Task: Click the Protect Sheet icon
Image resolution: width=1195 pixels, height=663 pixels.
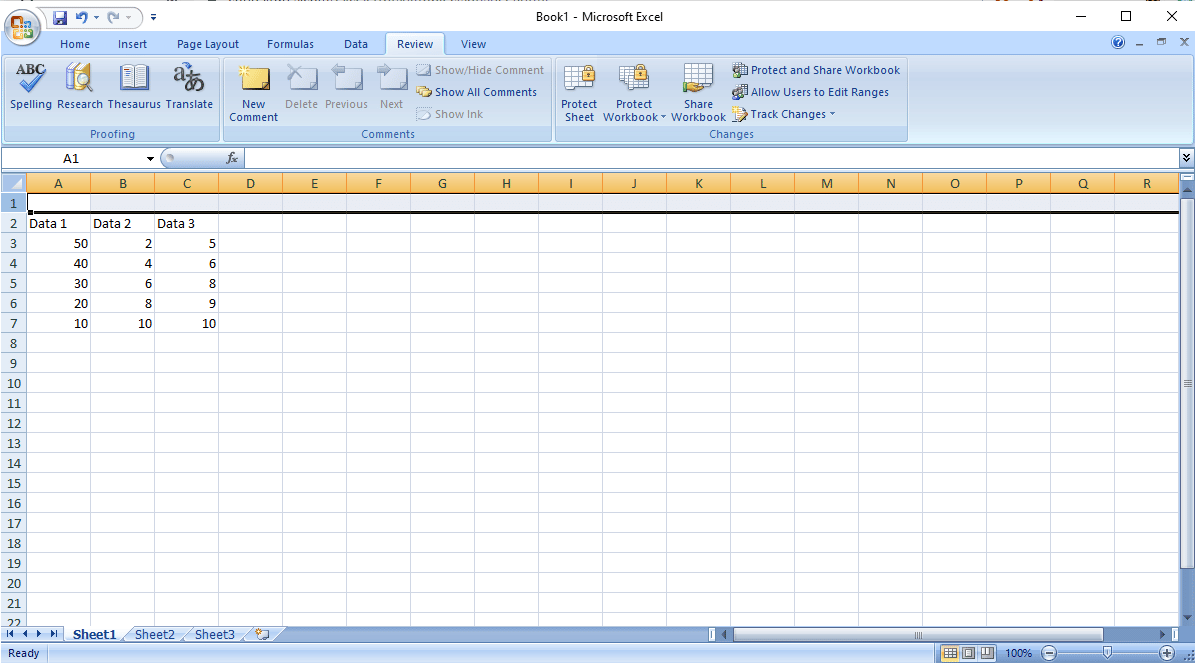Action: tap(579, 93)
